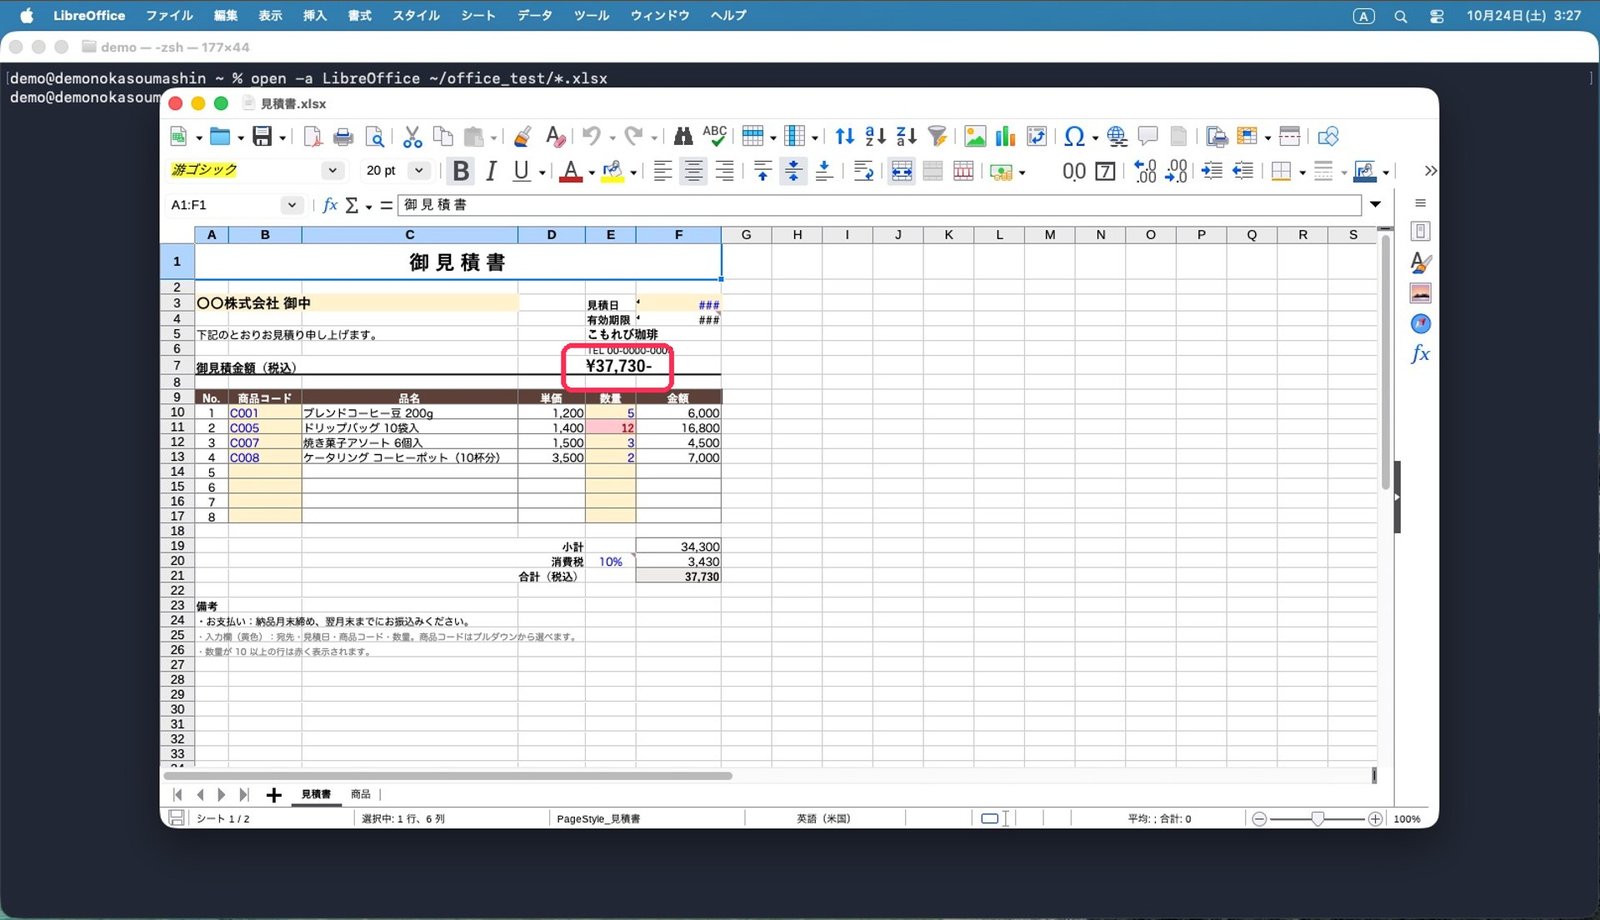Viewport: 1600px width, 920px height.
Task: Select row header 10
Action: tap(177, 412)
